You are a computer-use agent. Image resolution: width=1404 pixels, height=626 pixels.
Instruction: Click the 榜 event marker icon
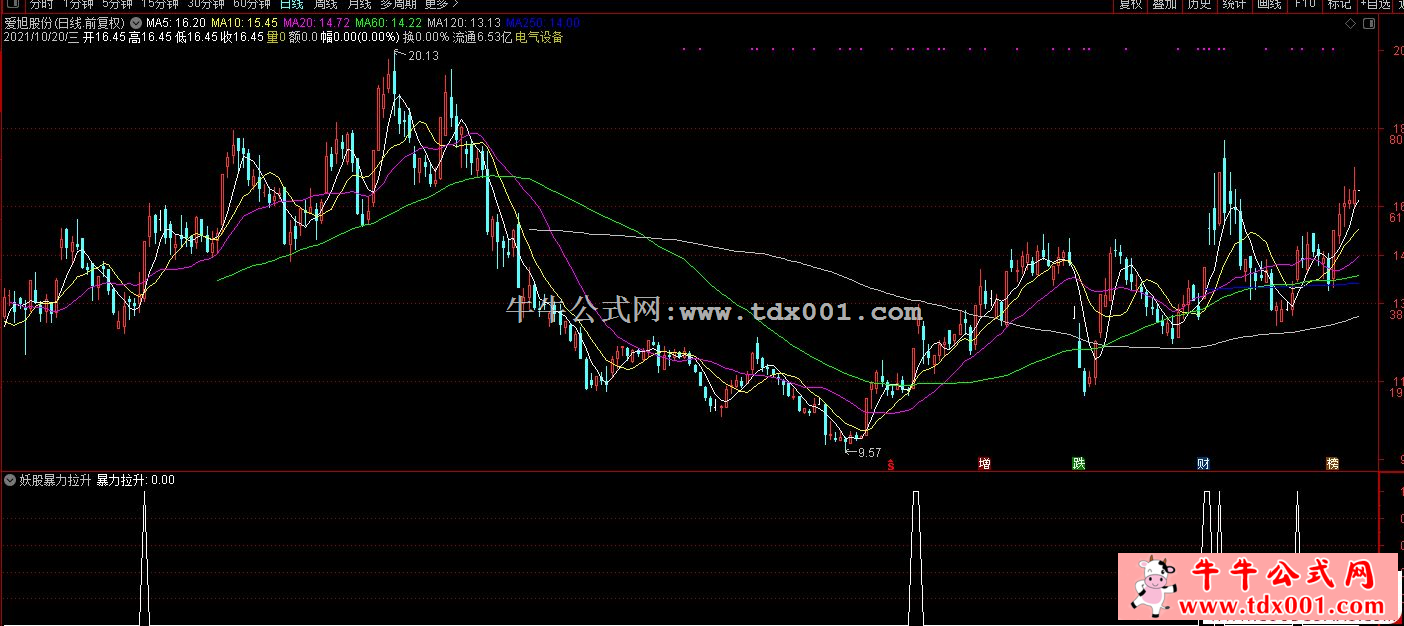[x=1332, y=464]
